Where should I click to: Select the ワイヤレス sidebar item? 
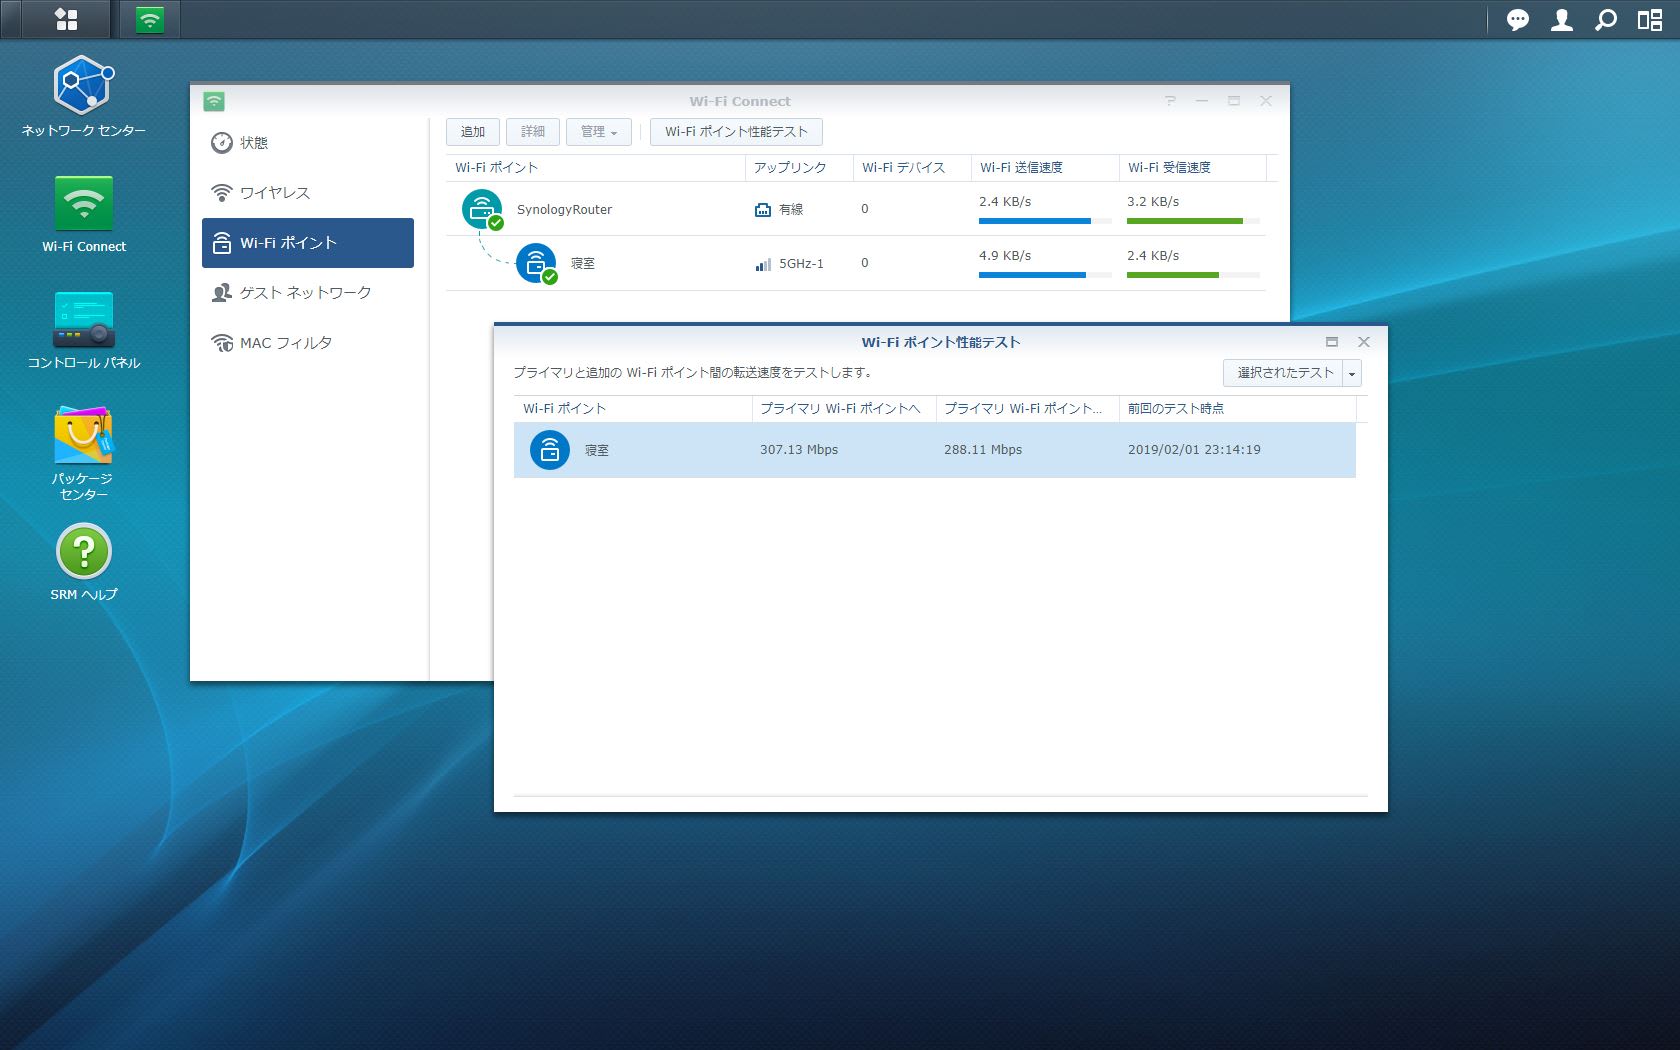pos(308,193)
